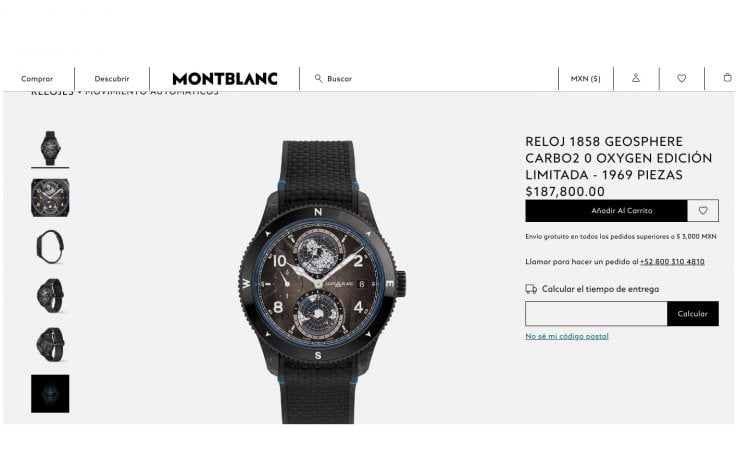
Task: Call the +52 800 310 4810 number link
Action: pos(672,262)
